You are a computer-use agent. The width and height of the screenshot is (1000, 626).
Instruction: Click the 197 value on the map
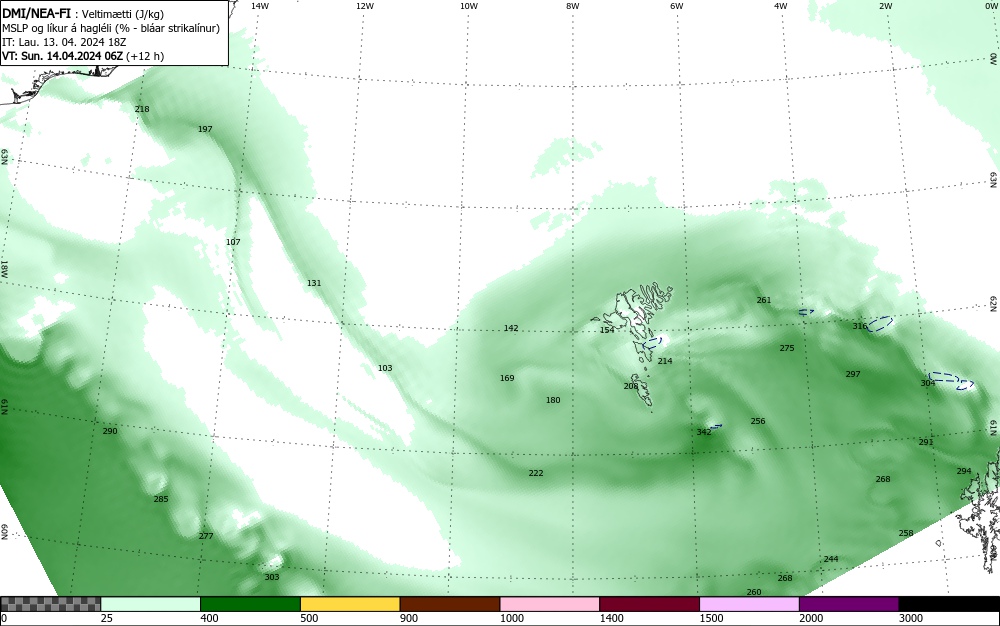[x=205, y=129]
